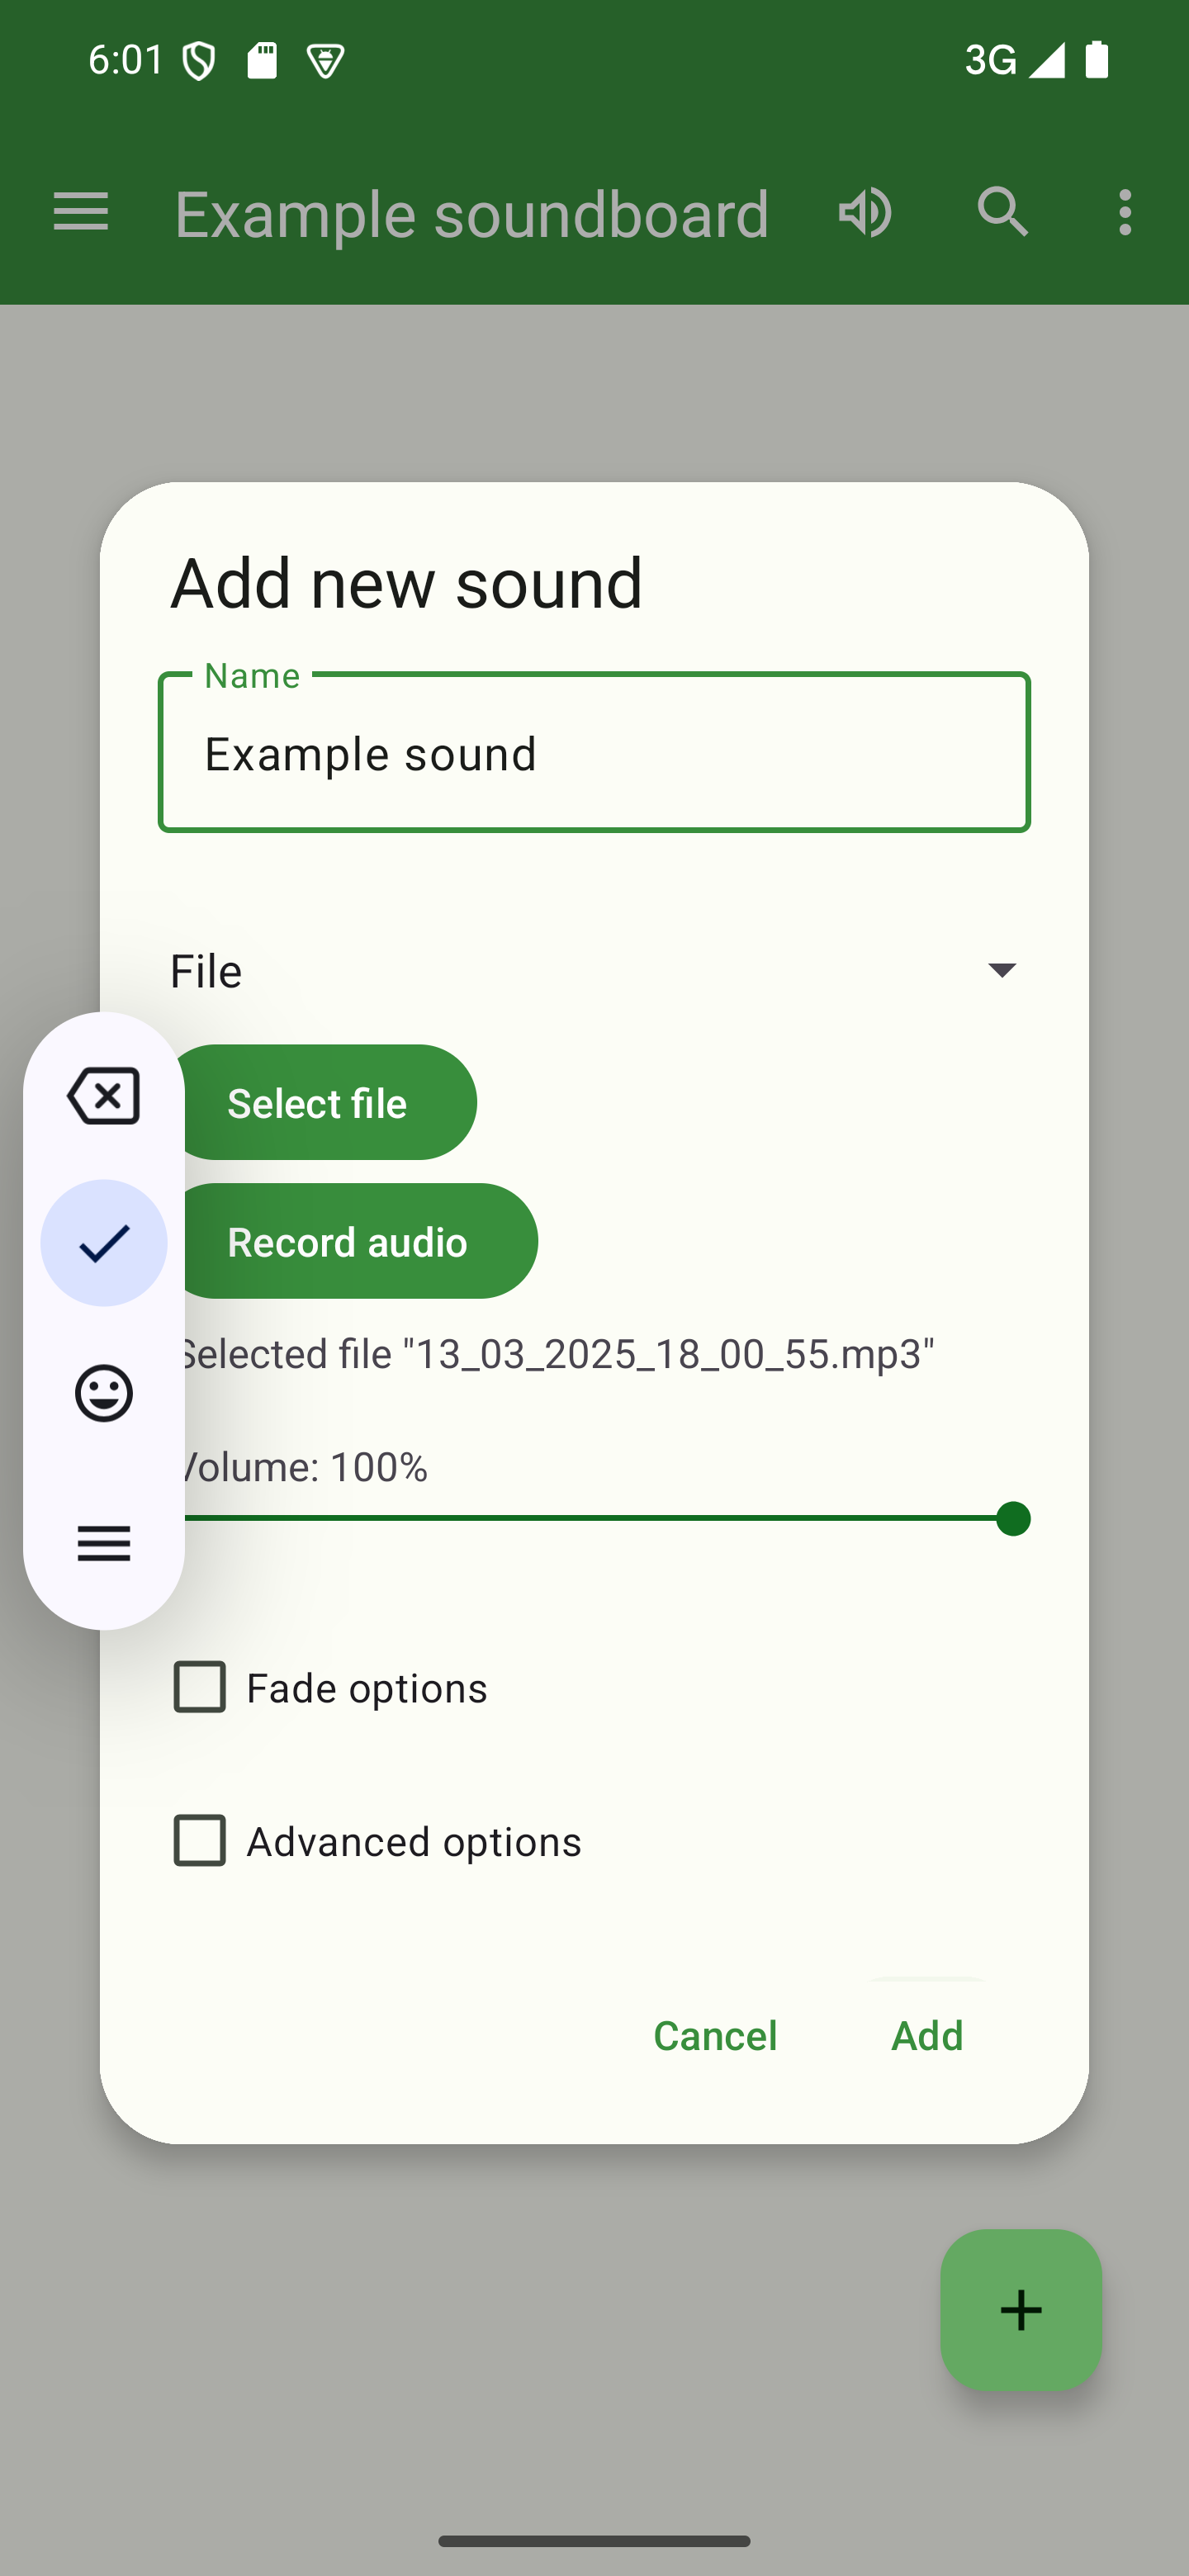The width and height of the screenshot is (1189, 2576).
Task: Open search with the magnifier icon
Action: coord(1002,212)
